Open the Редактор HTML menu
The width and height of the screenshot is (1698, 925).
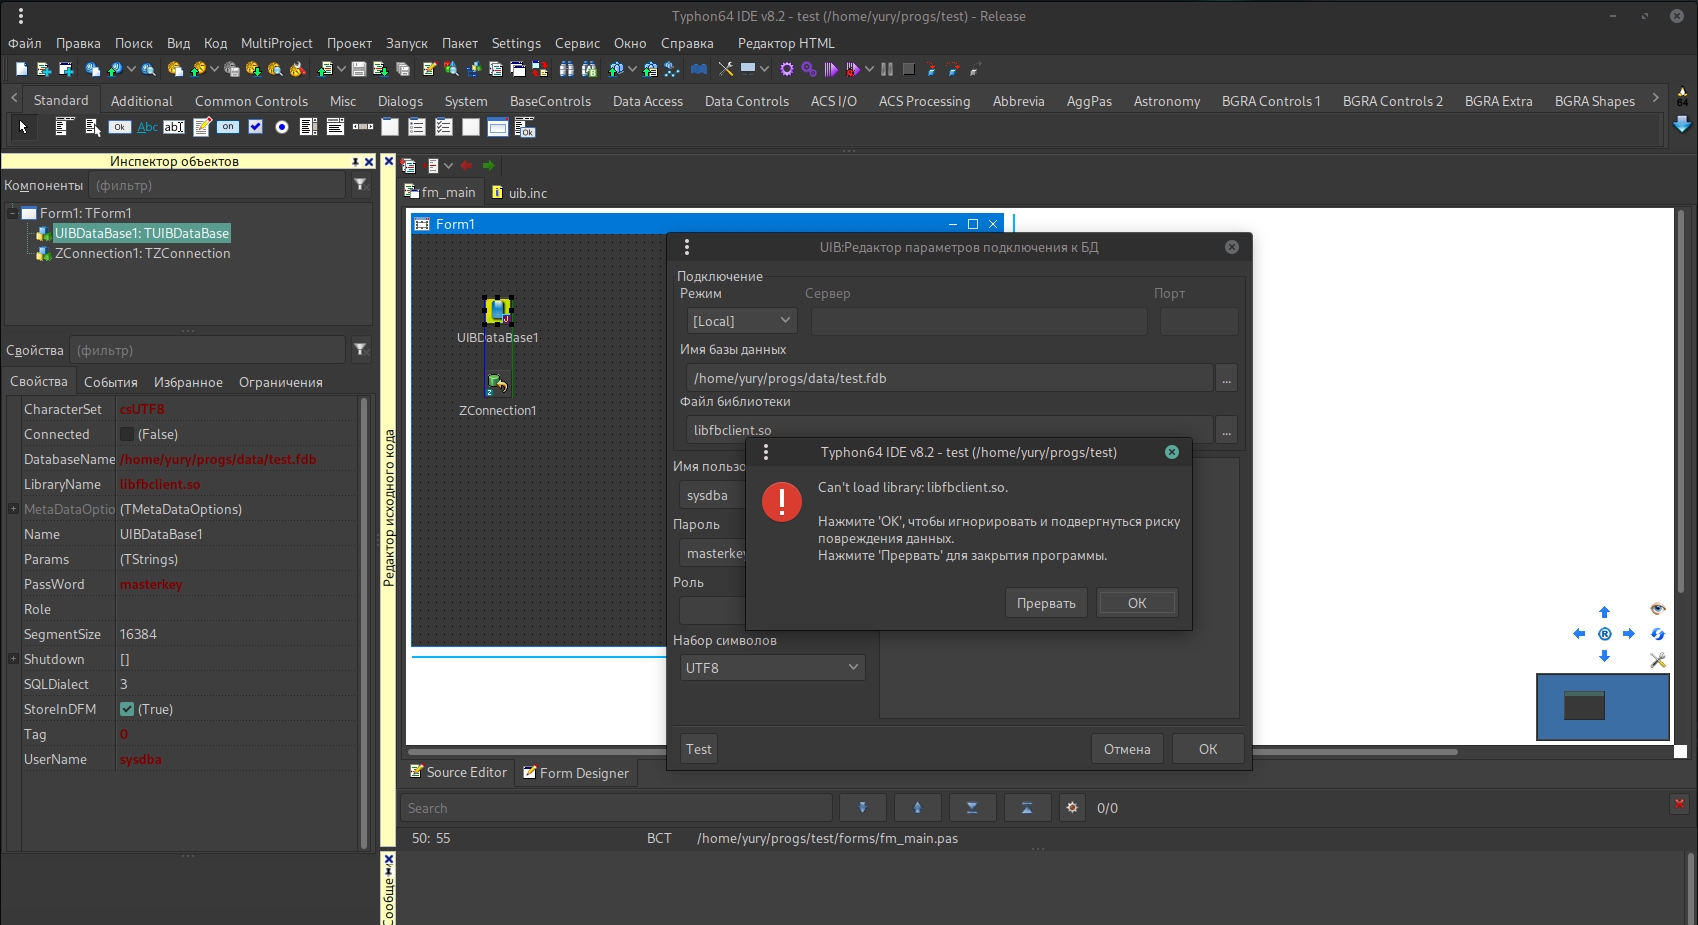[786, 43]
